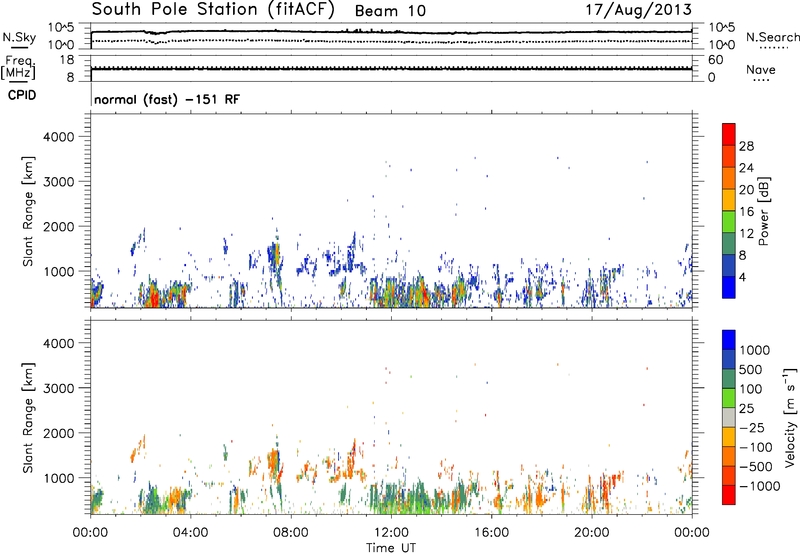This screenshot has height=554, width=800.
Task: Click the 'CPID' label
Action: 22,95
